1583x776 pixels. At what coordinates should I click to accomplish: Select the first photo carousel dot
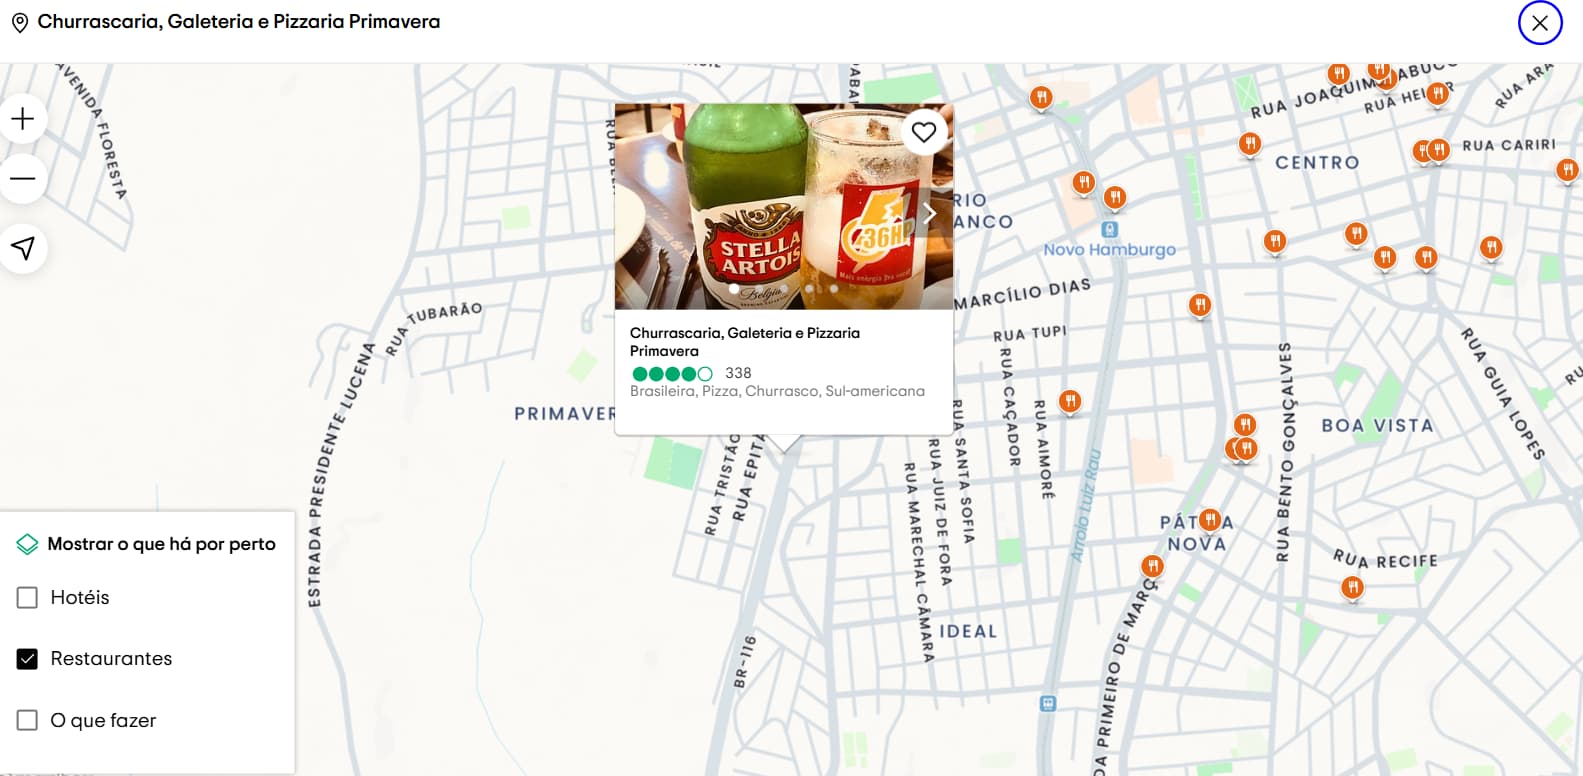pos(735,289)
